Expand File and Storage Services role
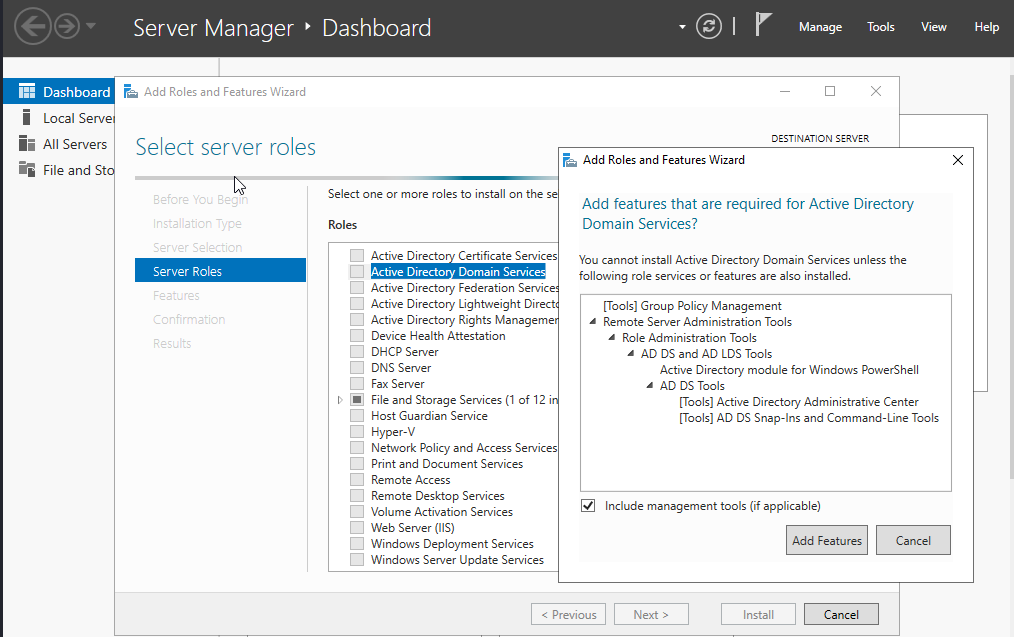The height and width of the screenshot is (637, 1014). (x=340, y=400)
